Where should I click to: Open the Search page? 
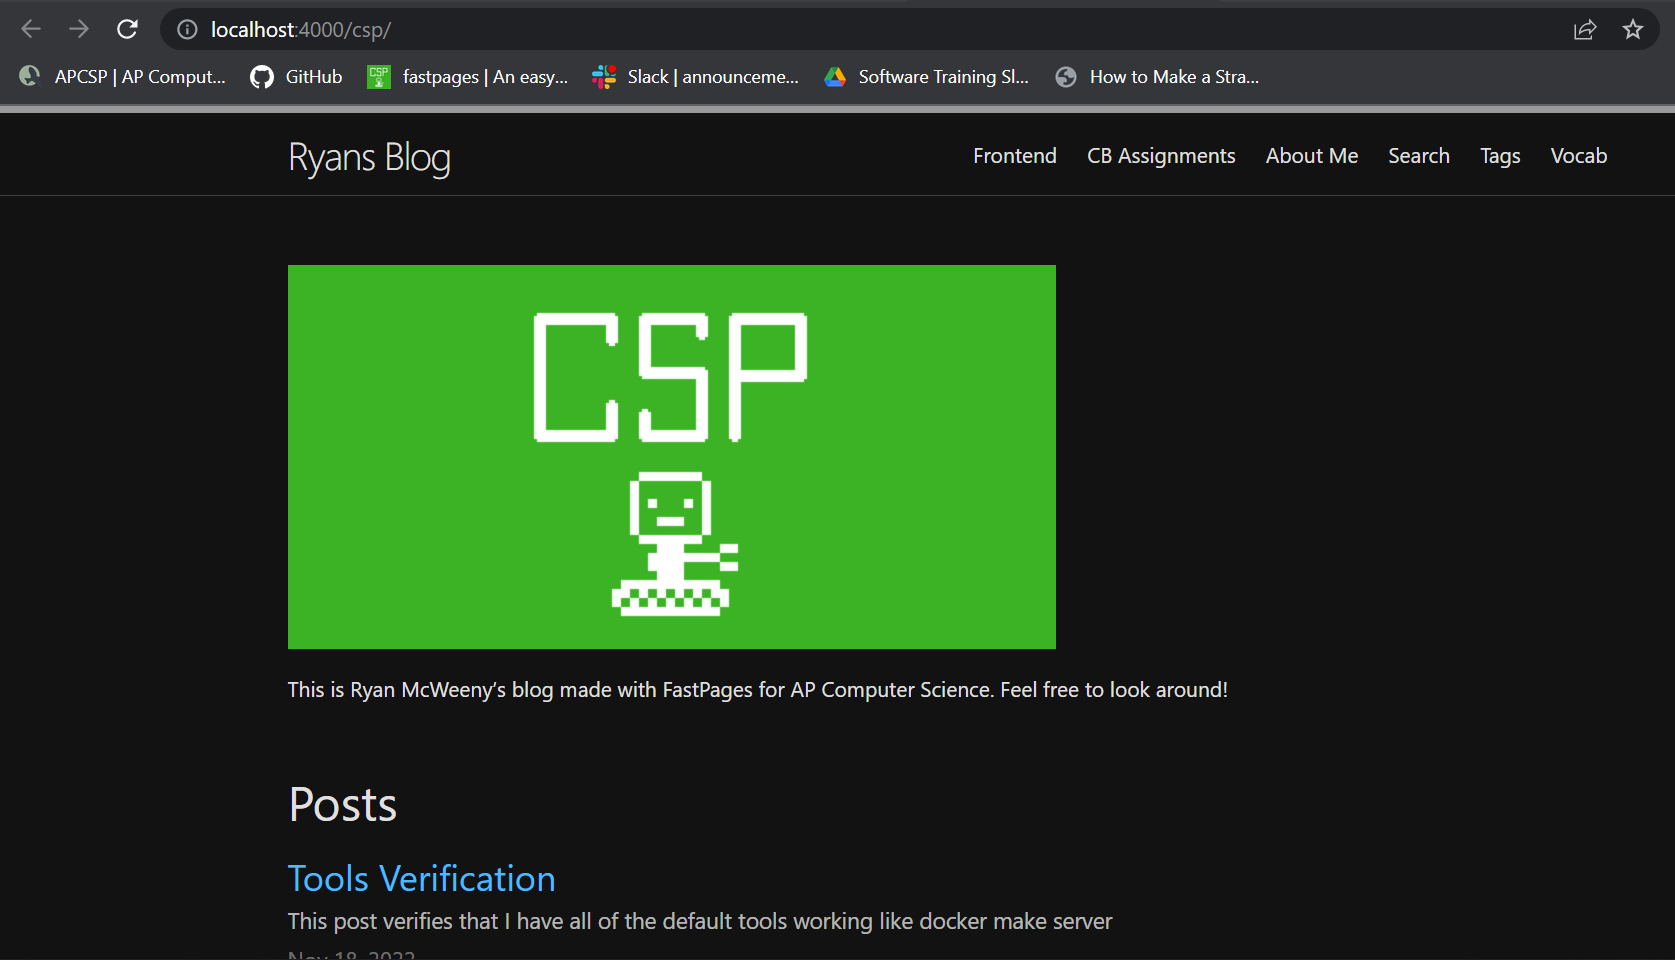tap(1418, 156)
